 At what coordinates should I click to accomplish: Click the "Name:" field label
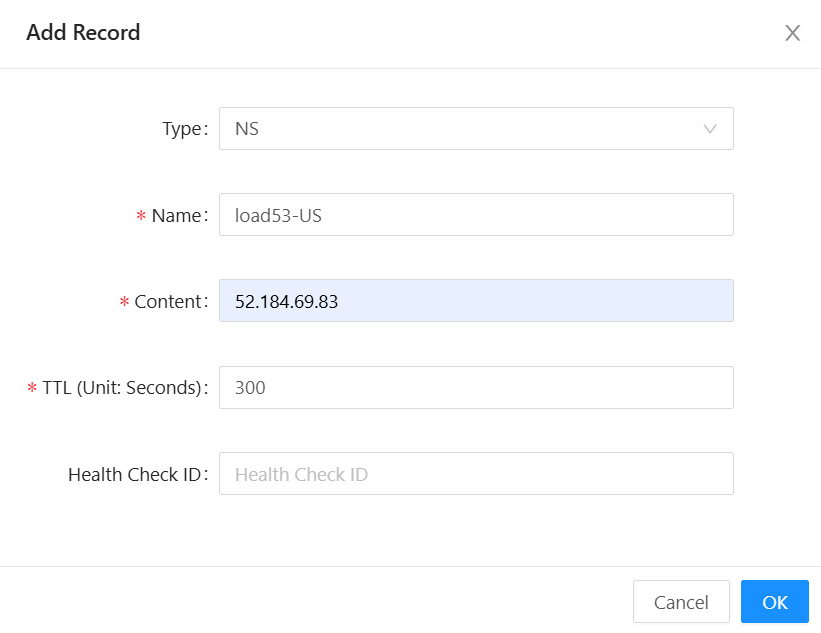point(178,215)
